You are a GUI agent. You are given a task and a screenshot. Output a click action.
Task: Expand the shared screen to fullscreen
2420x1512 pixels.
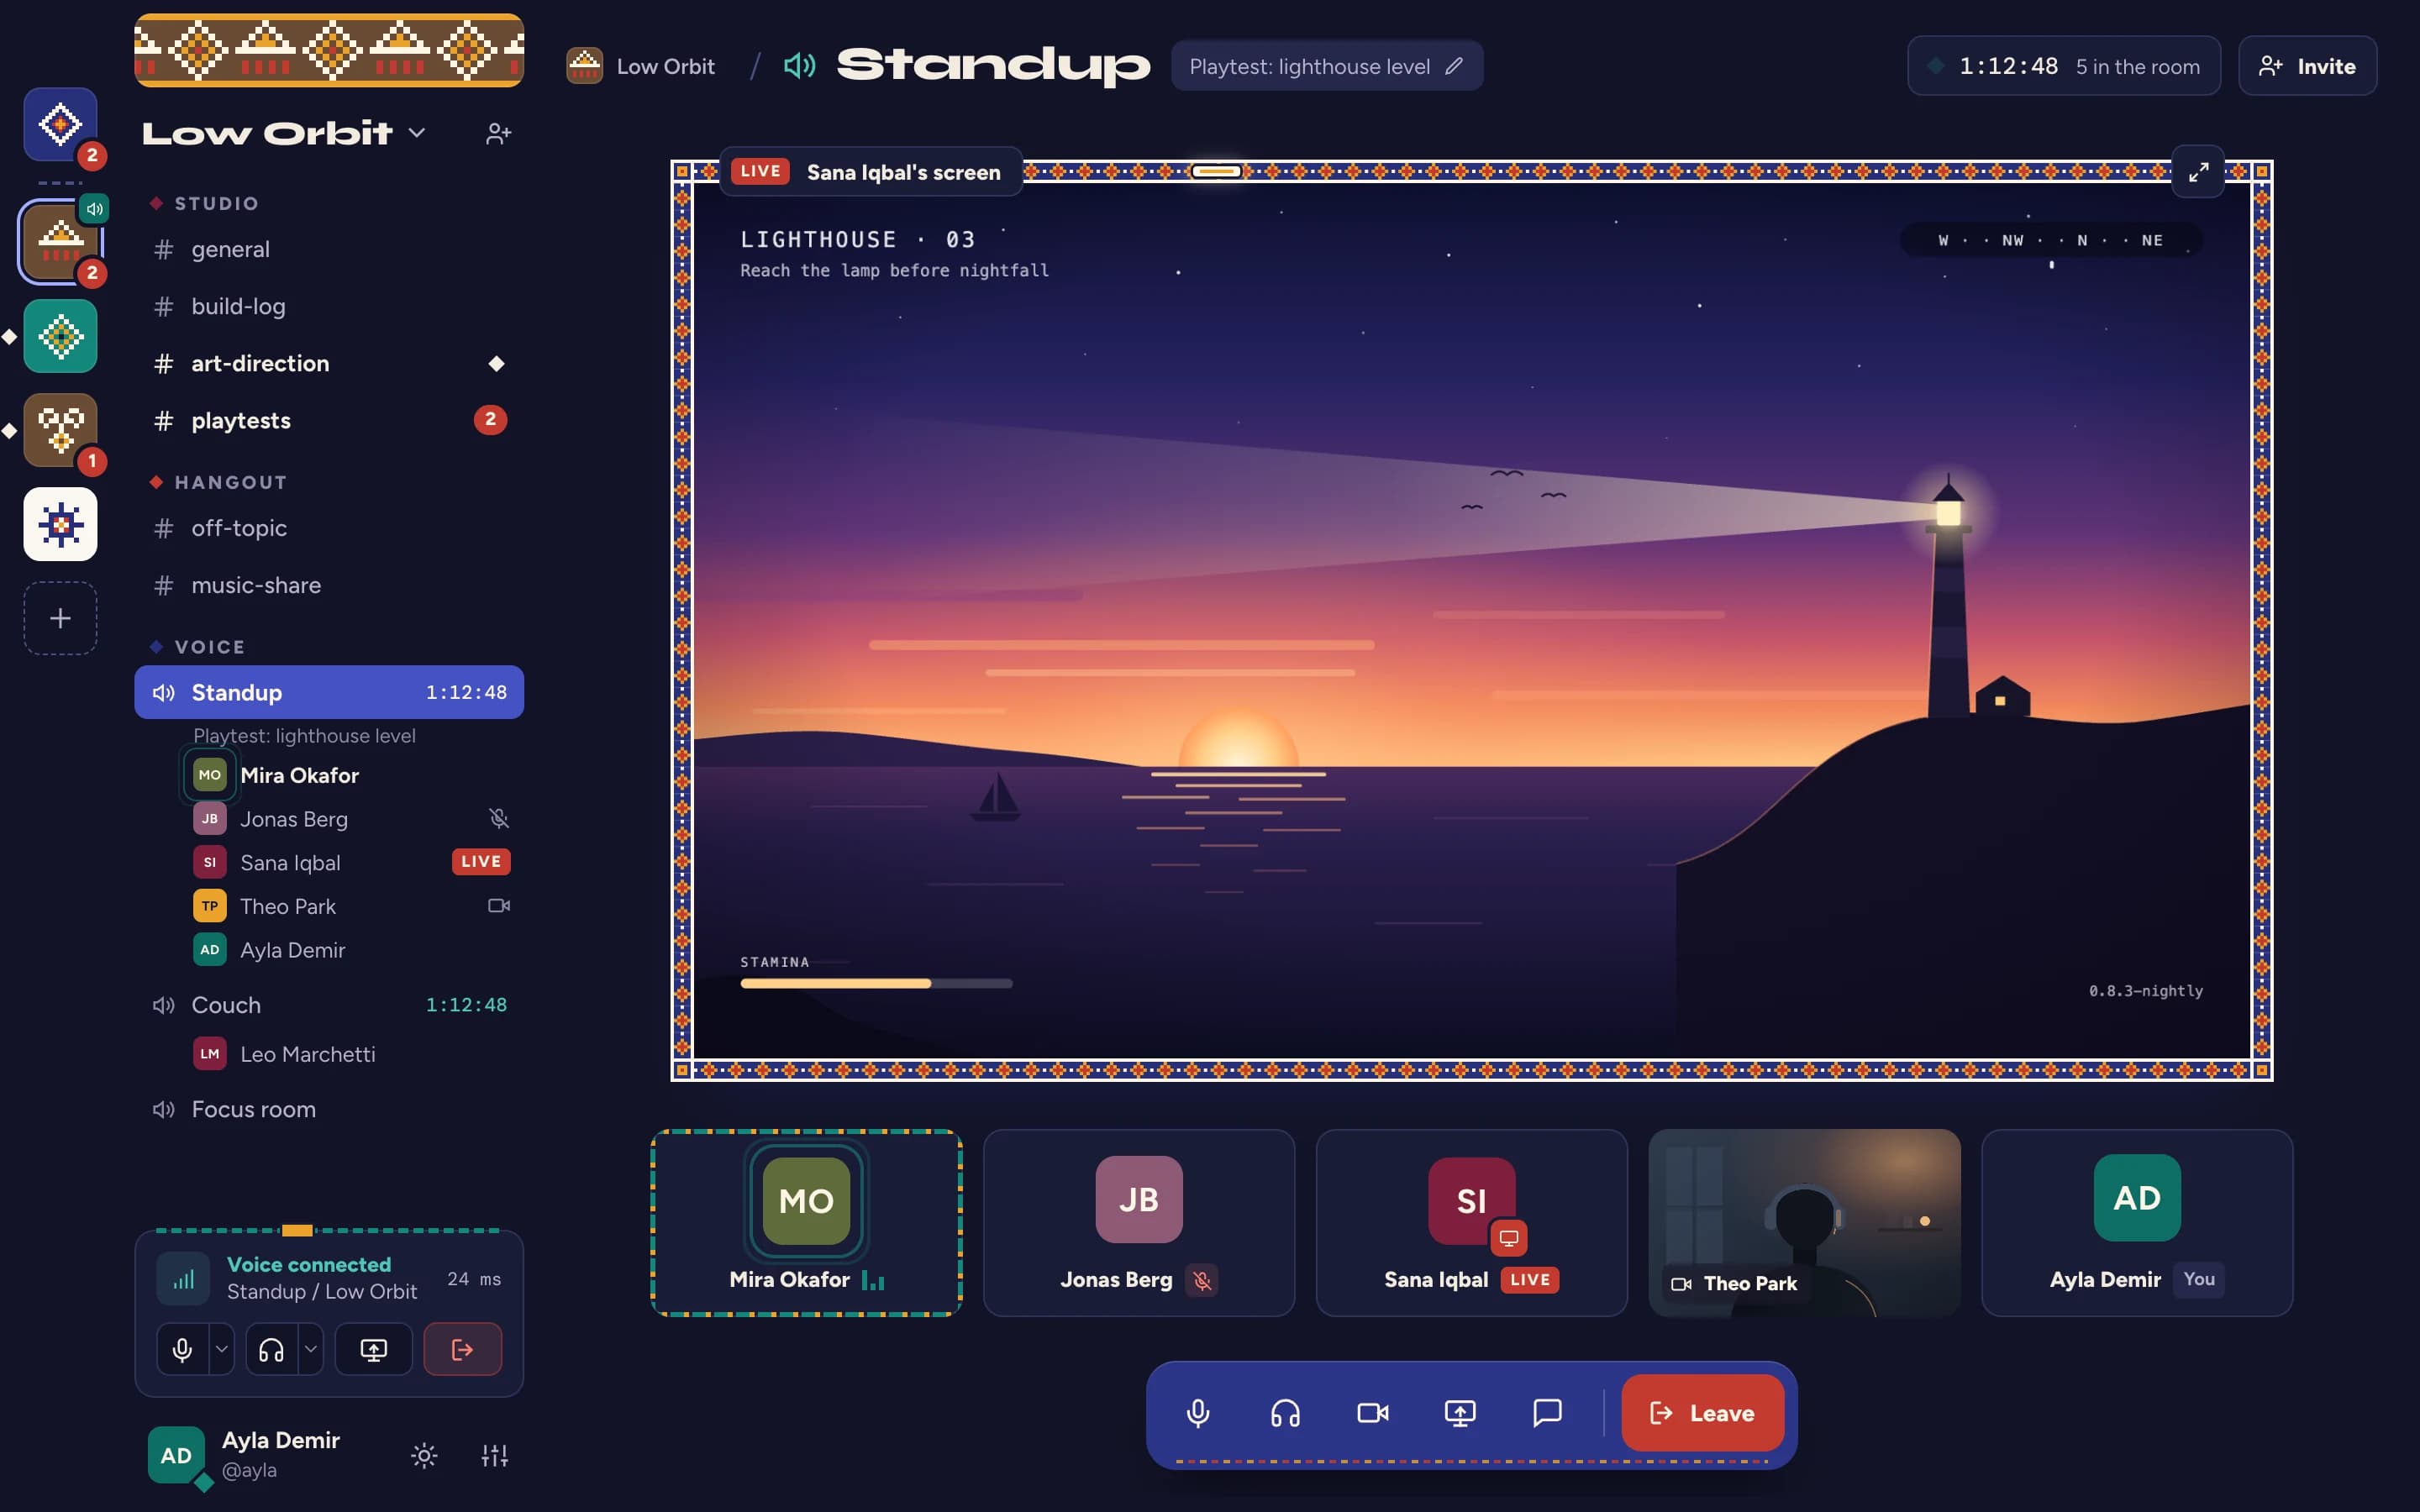(x=2198, y=172)
